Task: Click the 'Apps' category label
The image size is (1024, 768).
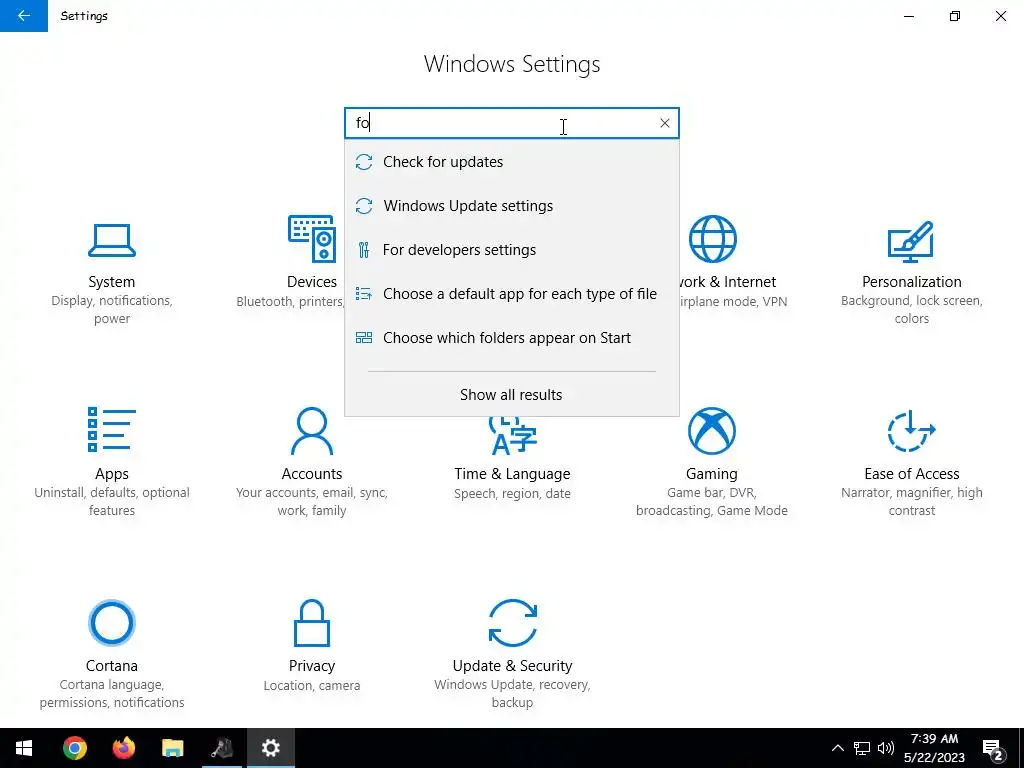Action: point(112,473)
